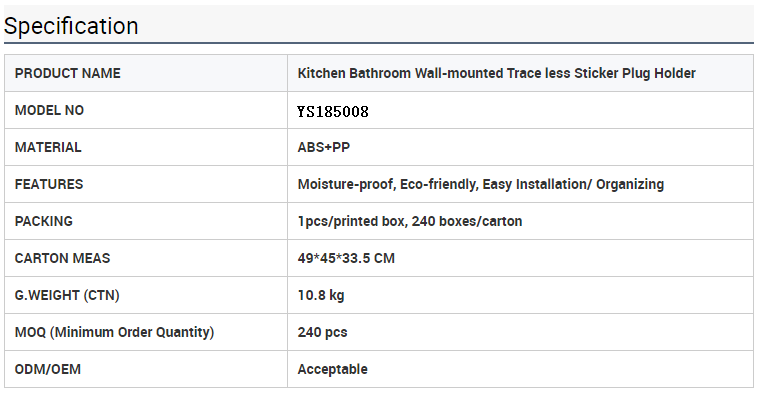The height and width of the screenshot is (394, 759).
Task: Select the G.WEIGHT (CTN) label cell
Action: coord(146,295)
